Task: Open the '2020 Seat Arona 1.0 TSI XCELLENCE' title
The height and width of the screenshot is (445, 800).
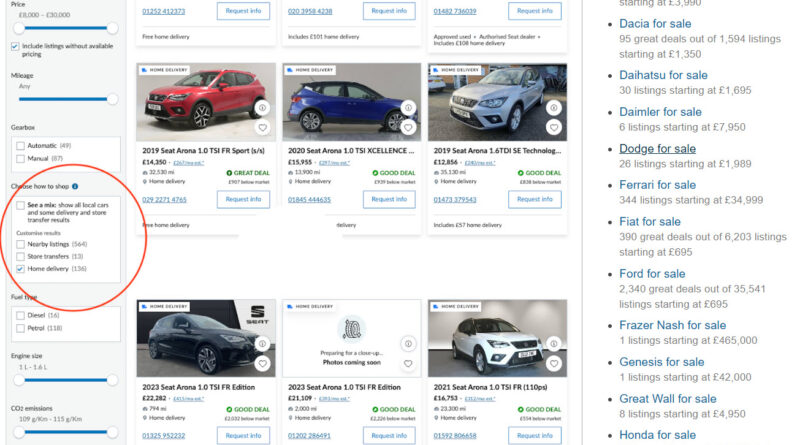Action: [x=351, y=151]
